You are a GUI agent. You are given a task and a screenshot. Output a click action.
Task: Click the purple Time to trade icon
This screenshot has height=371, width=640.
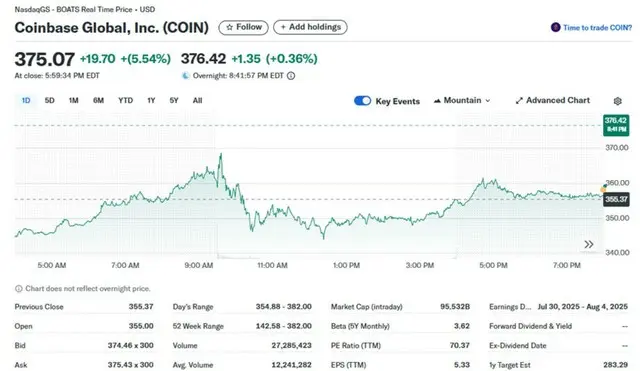click(555, 27)
